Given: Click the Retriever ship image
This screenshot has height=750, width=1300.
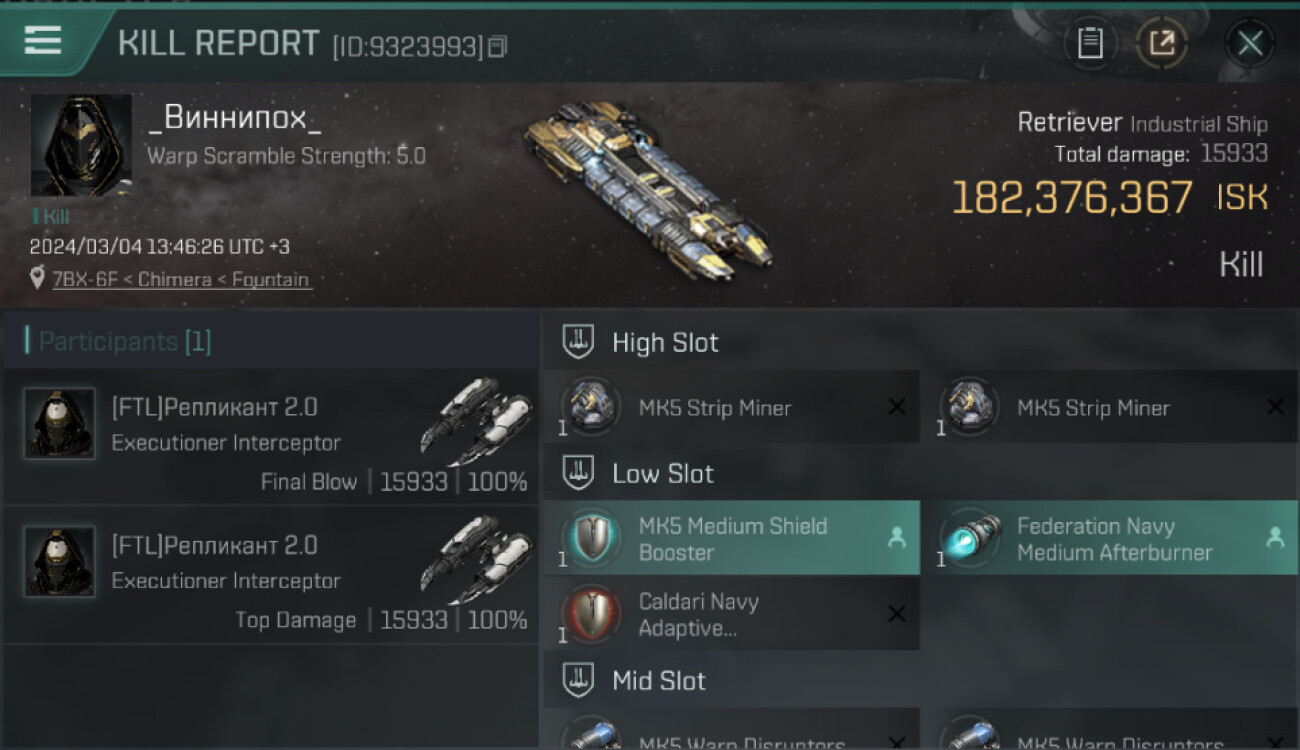Looking at the screenshot, I should [649, 189].
